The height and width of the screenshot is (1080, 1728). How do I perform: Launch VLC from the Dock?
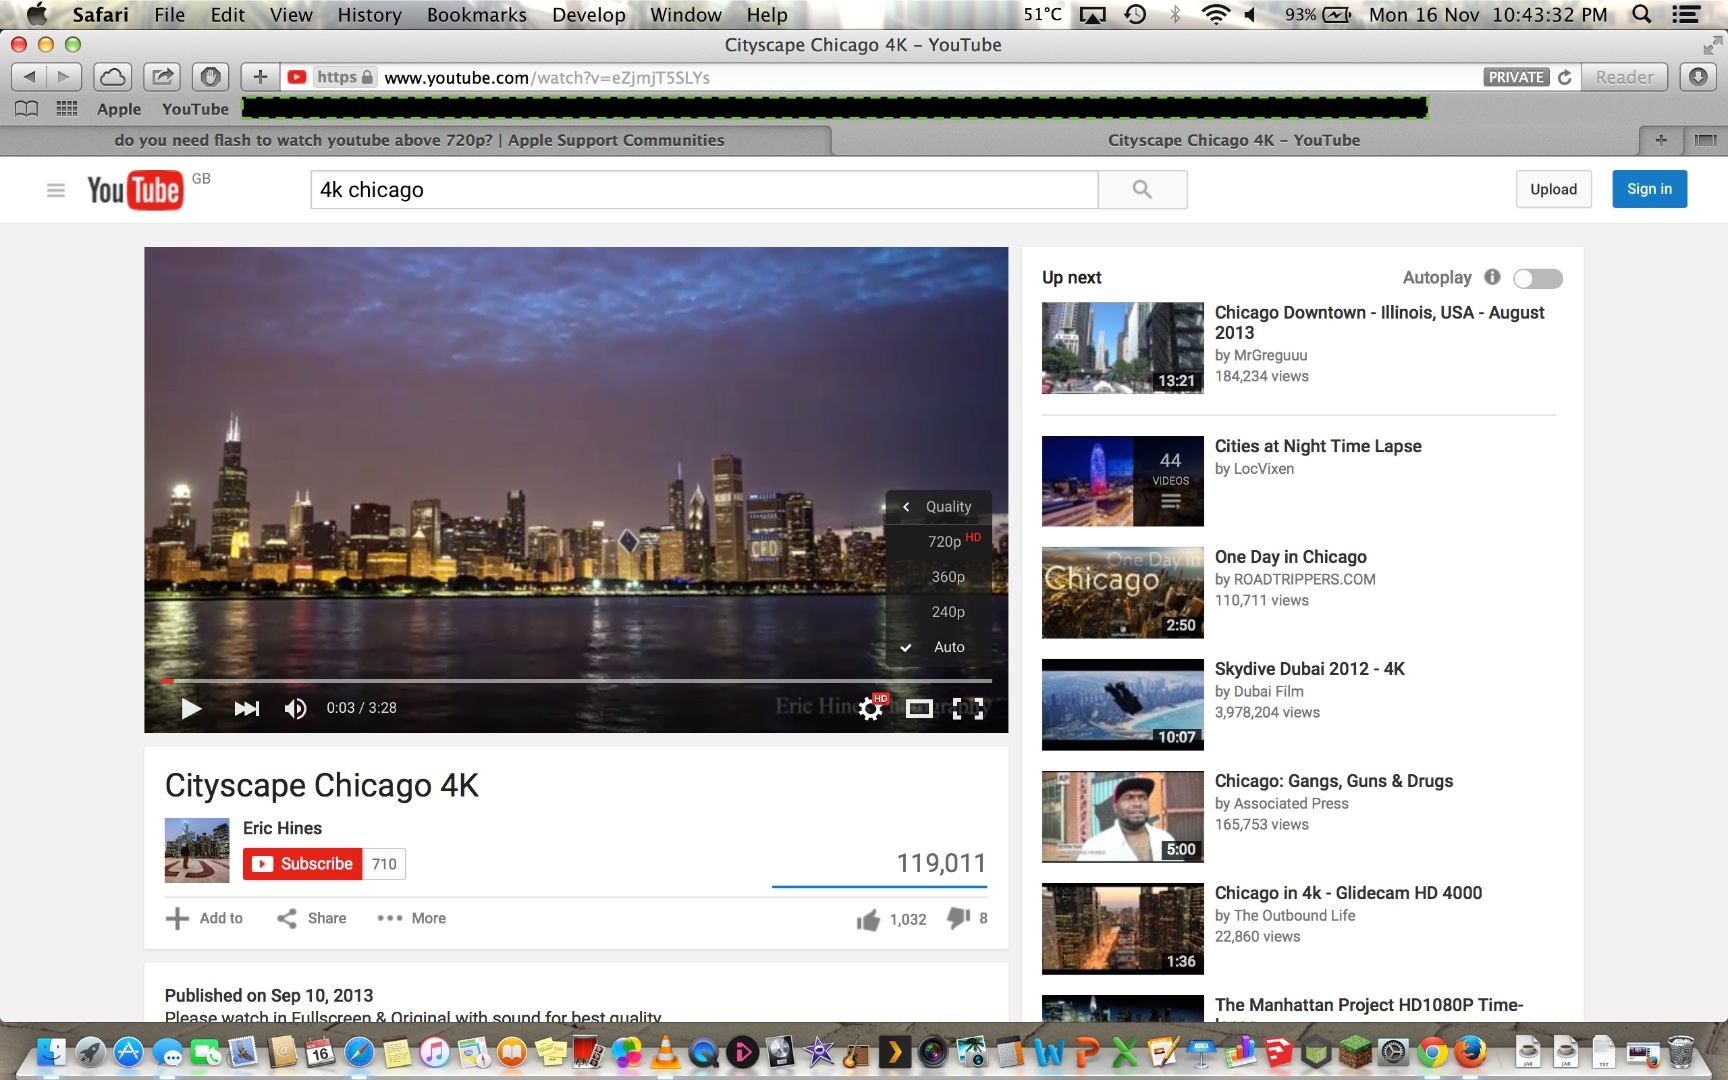665,1051
